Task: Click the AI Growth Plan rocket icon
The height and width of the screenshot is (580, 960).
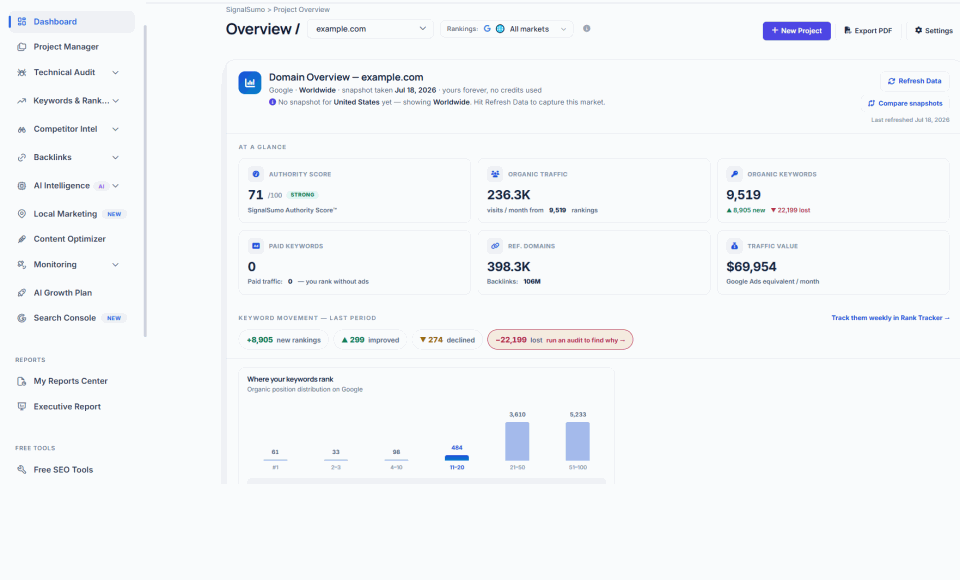Action: [x=22, y=293]
